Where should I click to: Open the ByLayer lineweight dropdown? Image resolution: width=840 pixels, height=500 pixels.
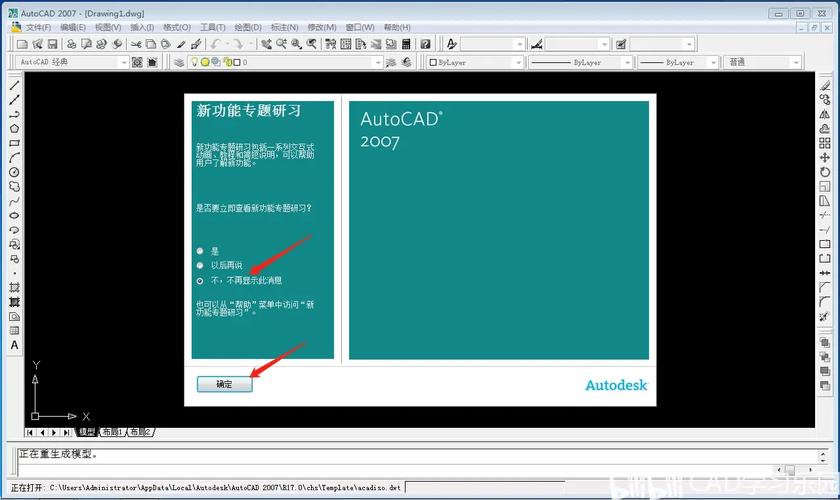(x=713, y=63)
